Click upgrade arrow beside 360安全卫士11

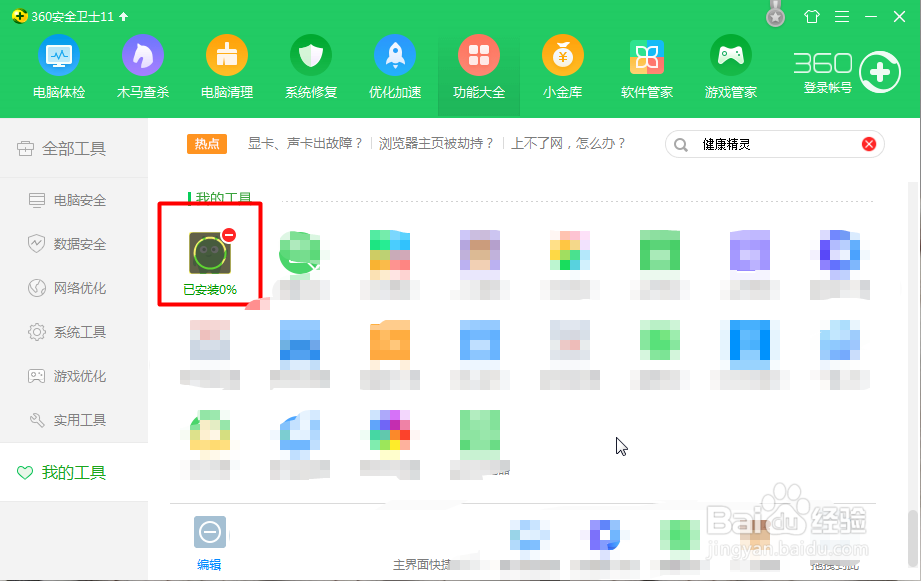pos(123,16)
